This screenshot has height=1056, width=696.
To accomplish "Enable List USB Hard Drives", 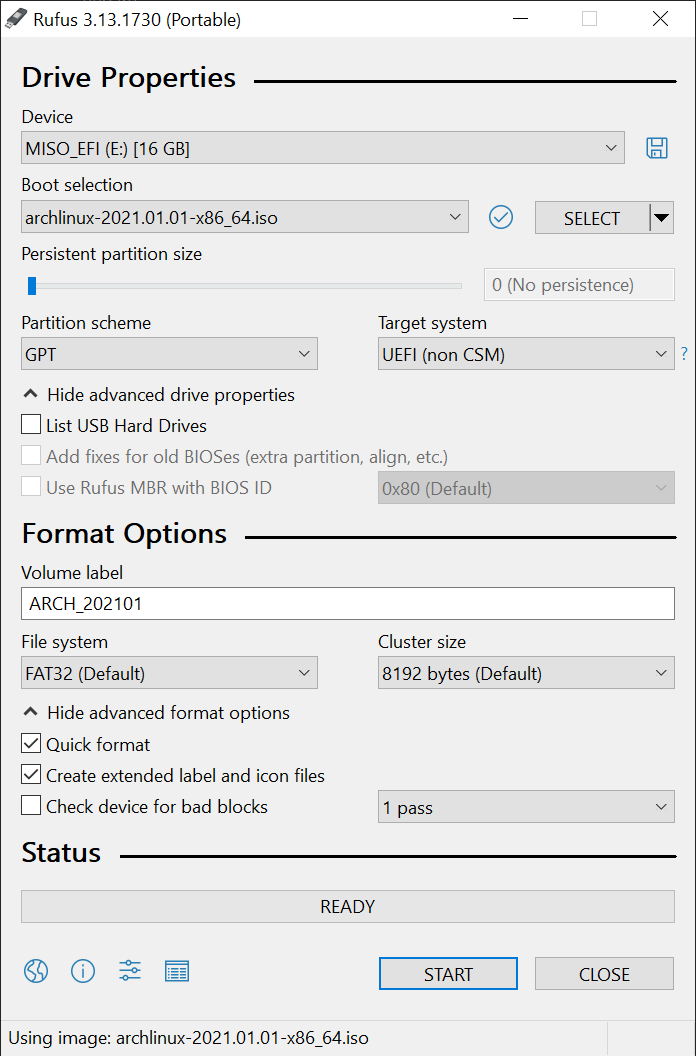I will (x=30, y=425).
